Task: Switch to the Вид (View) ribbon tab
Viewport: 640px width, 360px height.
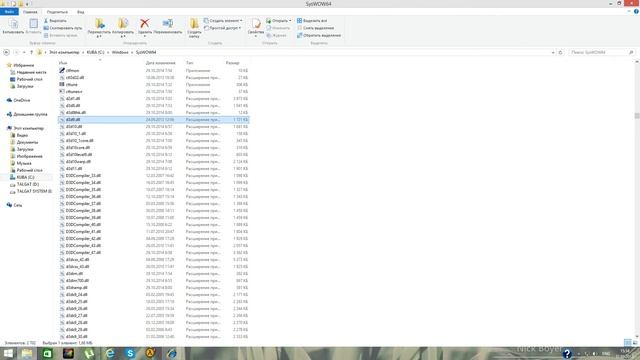Action: [x=81, y=12]
